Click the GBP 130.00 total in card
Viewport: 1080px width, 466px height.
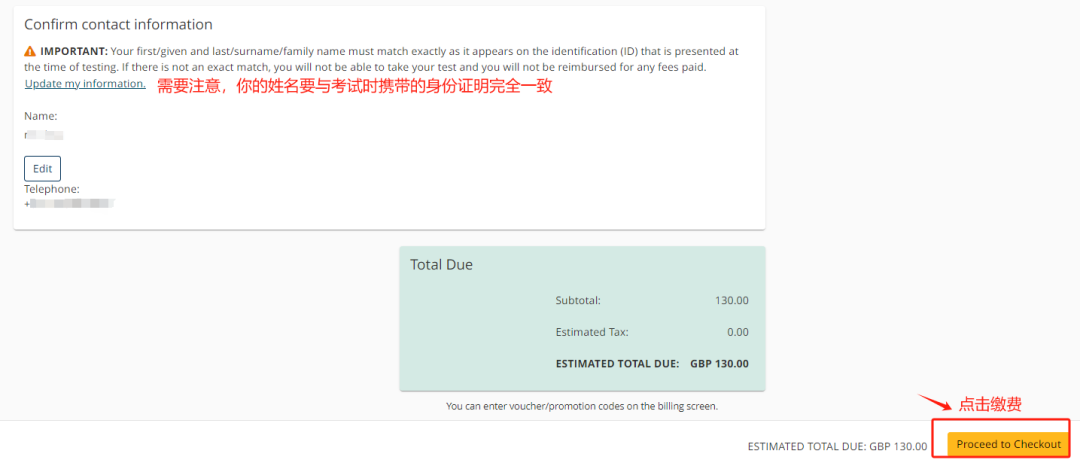pyautogui.click(x=719, y=364)
